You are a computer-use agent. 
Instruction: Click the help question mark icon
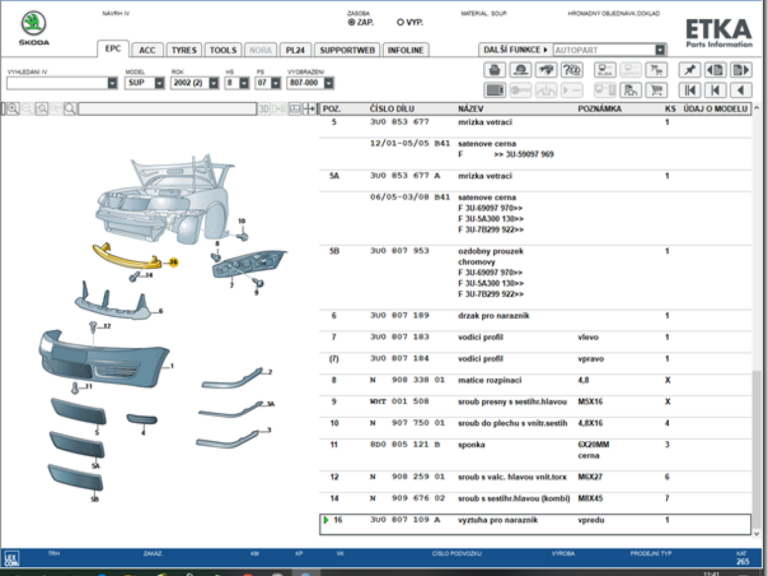pyautogui.click(x=572, y=70)
